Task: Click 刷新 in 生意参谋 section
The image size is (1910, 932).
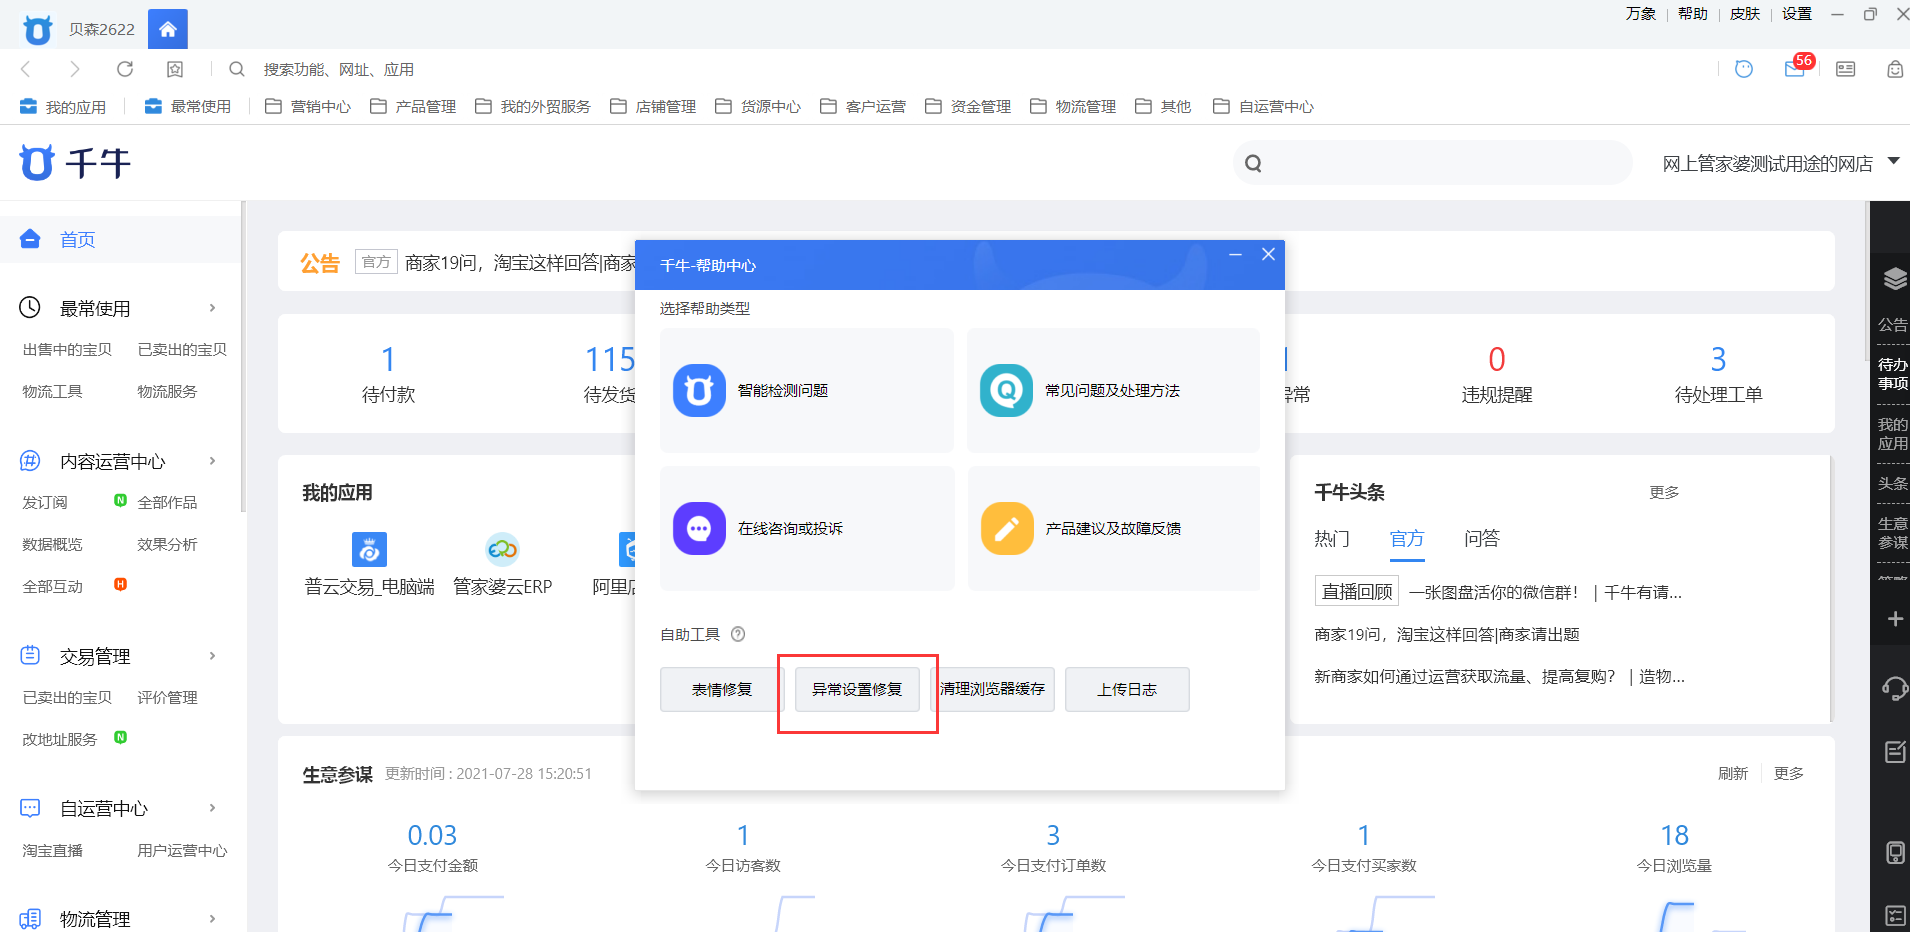Action: point(1733,773)
